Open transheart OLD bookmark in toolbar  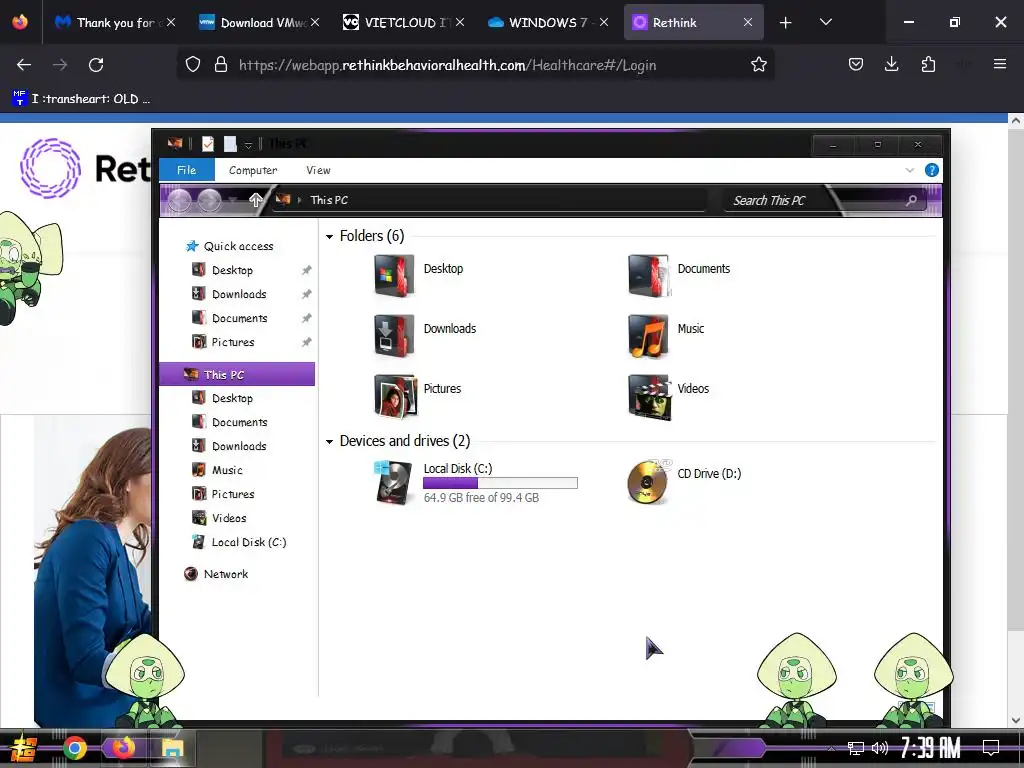coord(82,99)
